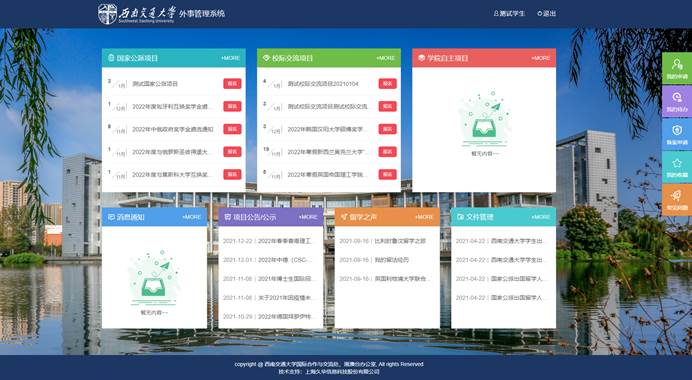Click the Southwest Jiaotong University logo
This screenshot has width=692, height=380.
click(x=137, y=14)
